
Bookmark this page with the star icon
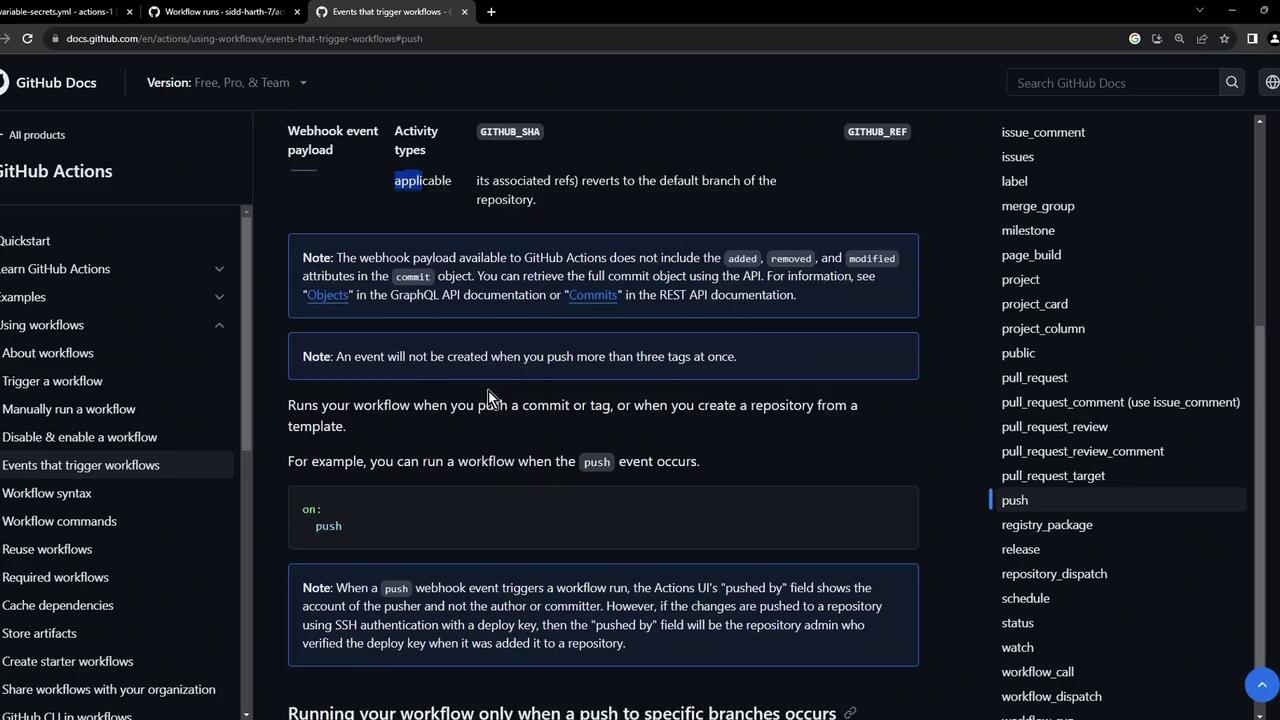pos(1224,38)
